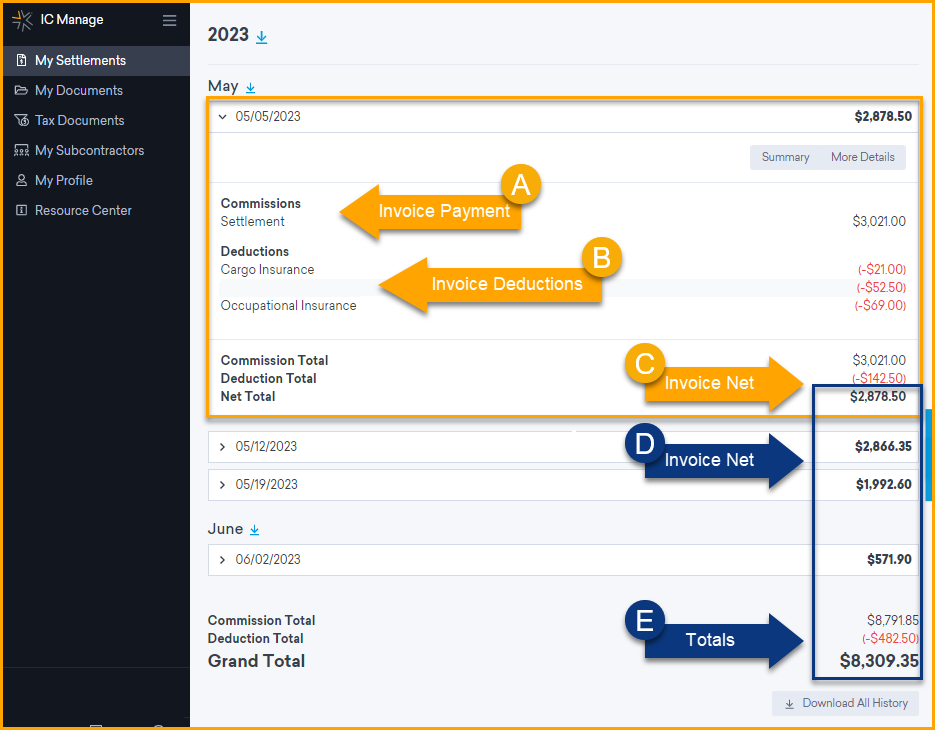The height and width of the screenshot is (730, 935).
Task: Click the Tax Documents icon in sidebar
Action: pyautogui.click(x=21, y=120)
